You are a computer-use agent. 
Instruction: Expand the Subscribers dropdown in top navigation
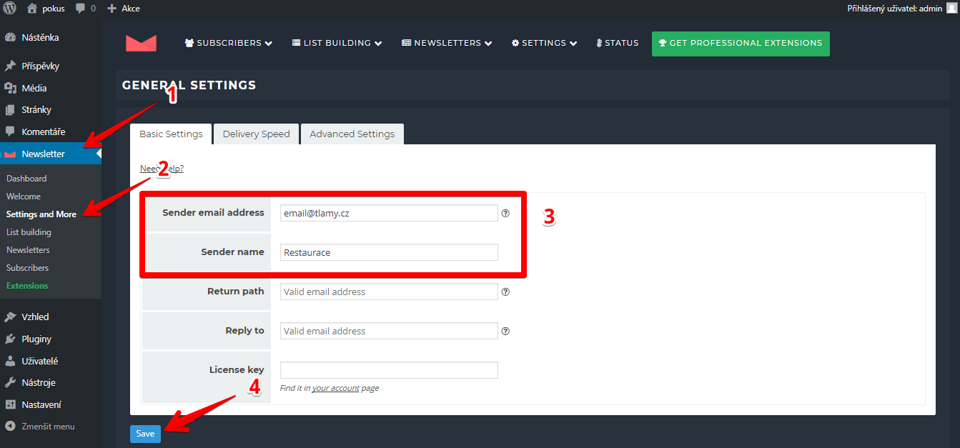pyautogui.click(x=228, y=43)
